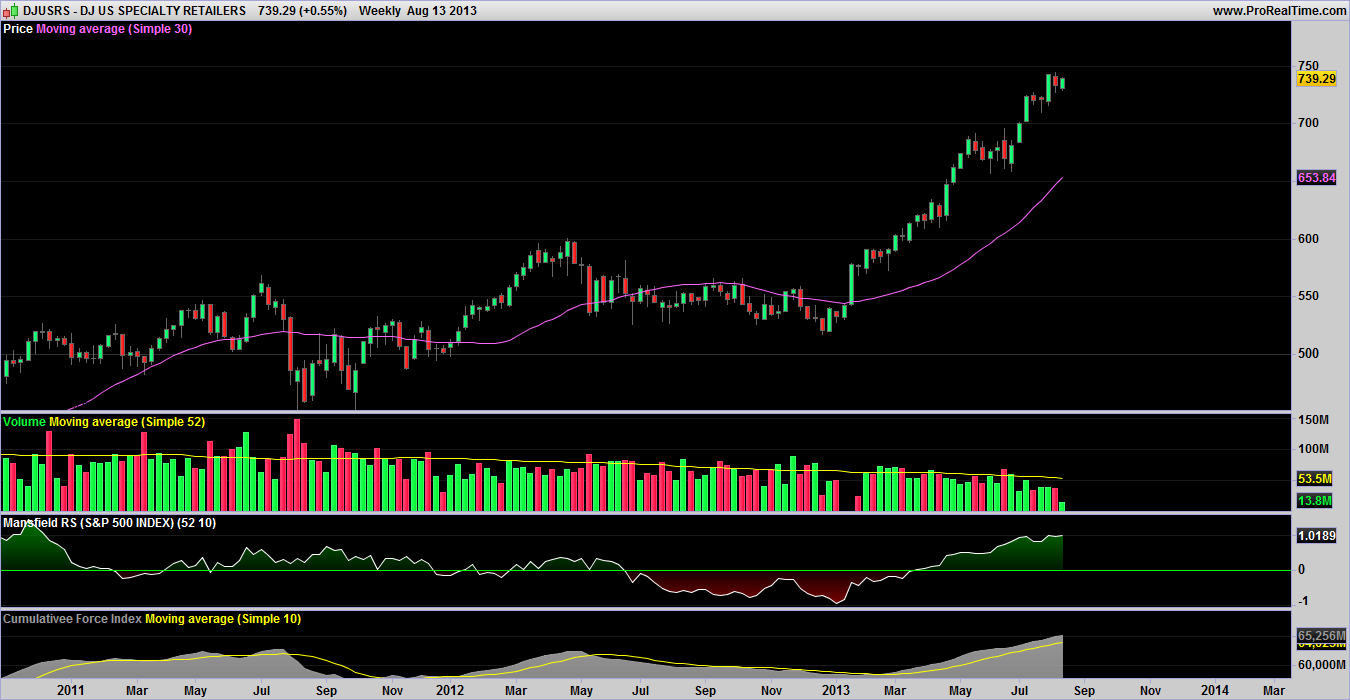This screenshot has height=700, width=1350.
Task: Click the candlestick icon beside DJUSRS title
Action: coord(10,10)
